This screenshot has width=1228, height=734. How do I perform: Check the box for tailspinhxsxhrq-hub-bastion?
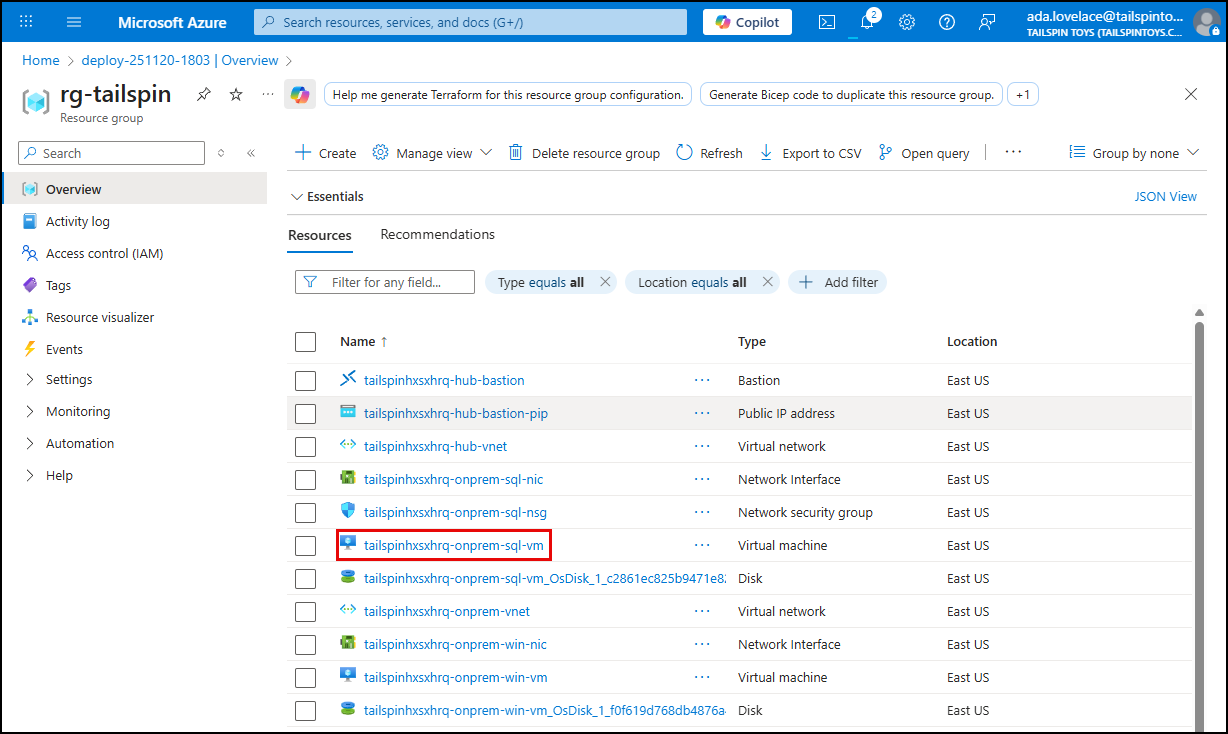click(x=305, y=380)
